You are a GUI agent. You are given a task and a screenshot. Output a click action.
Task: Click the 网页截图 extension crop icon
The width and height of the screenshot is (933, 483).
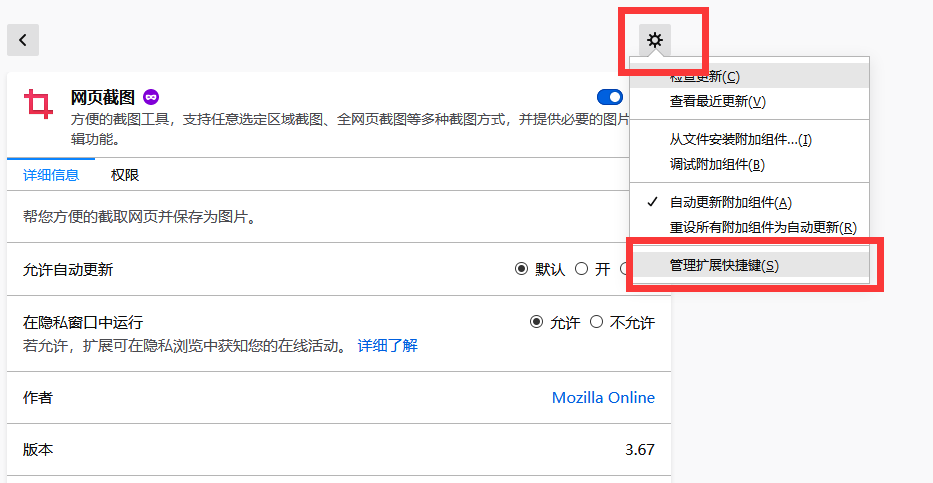(38, 104)
